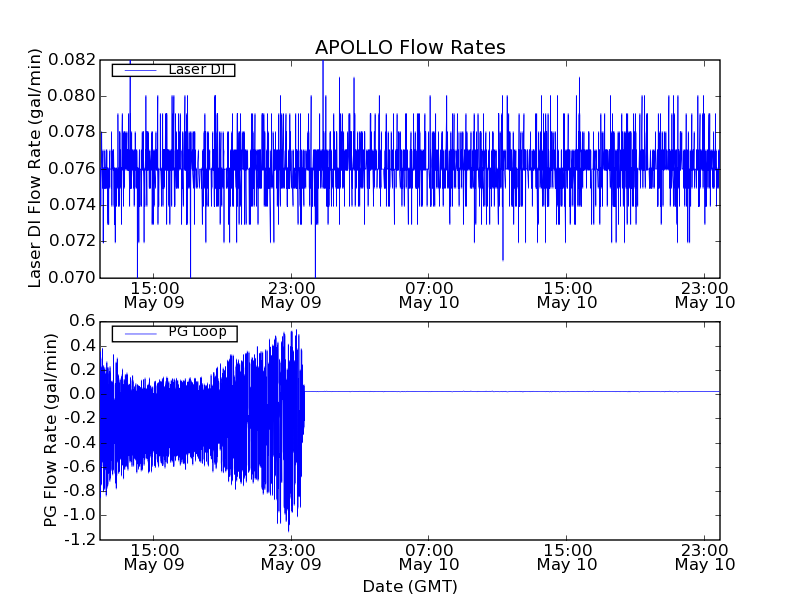Click the 'APOLLO Flow Rates' chart title
Screen dimensions: 800x600
410,47
